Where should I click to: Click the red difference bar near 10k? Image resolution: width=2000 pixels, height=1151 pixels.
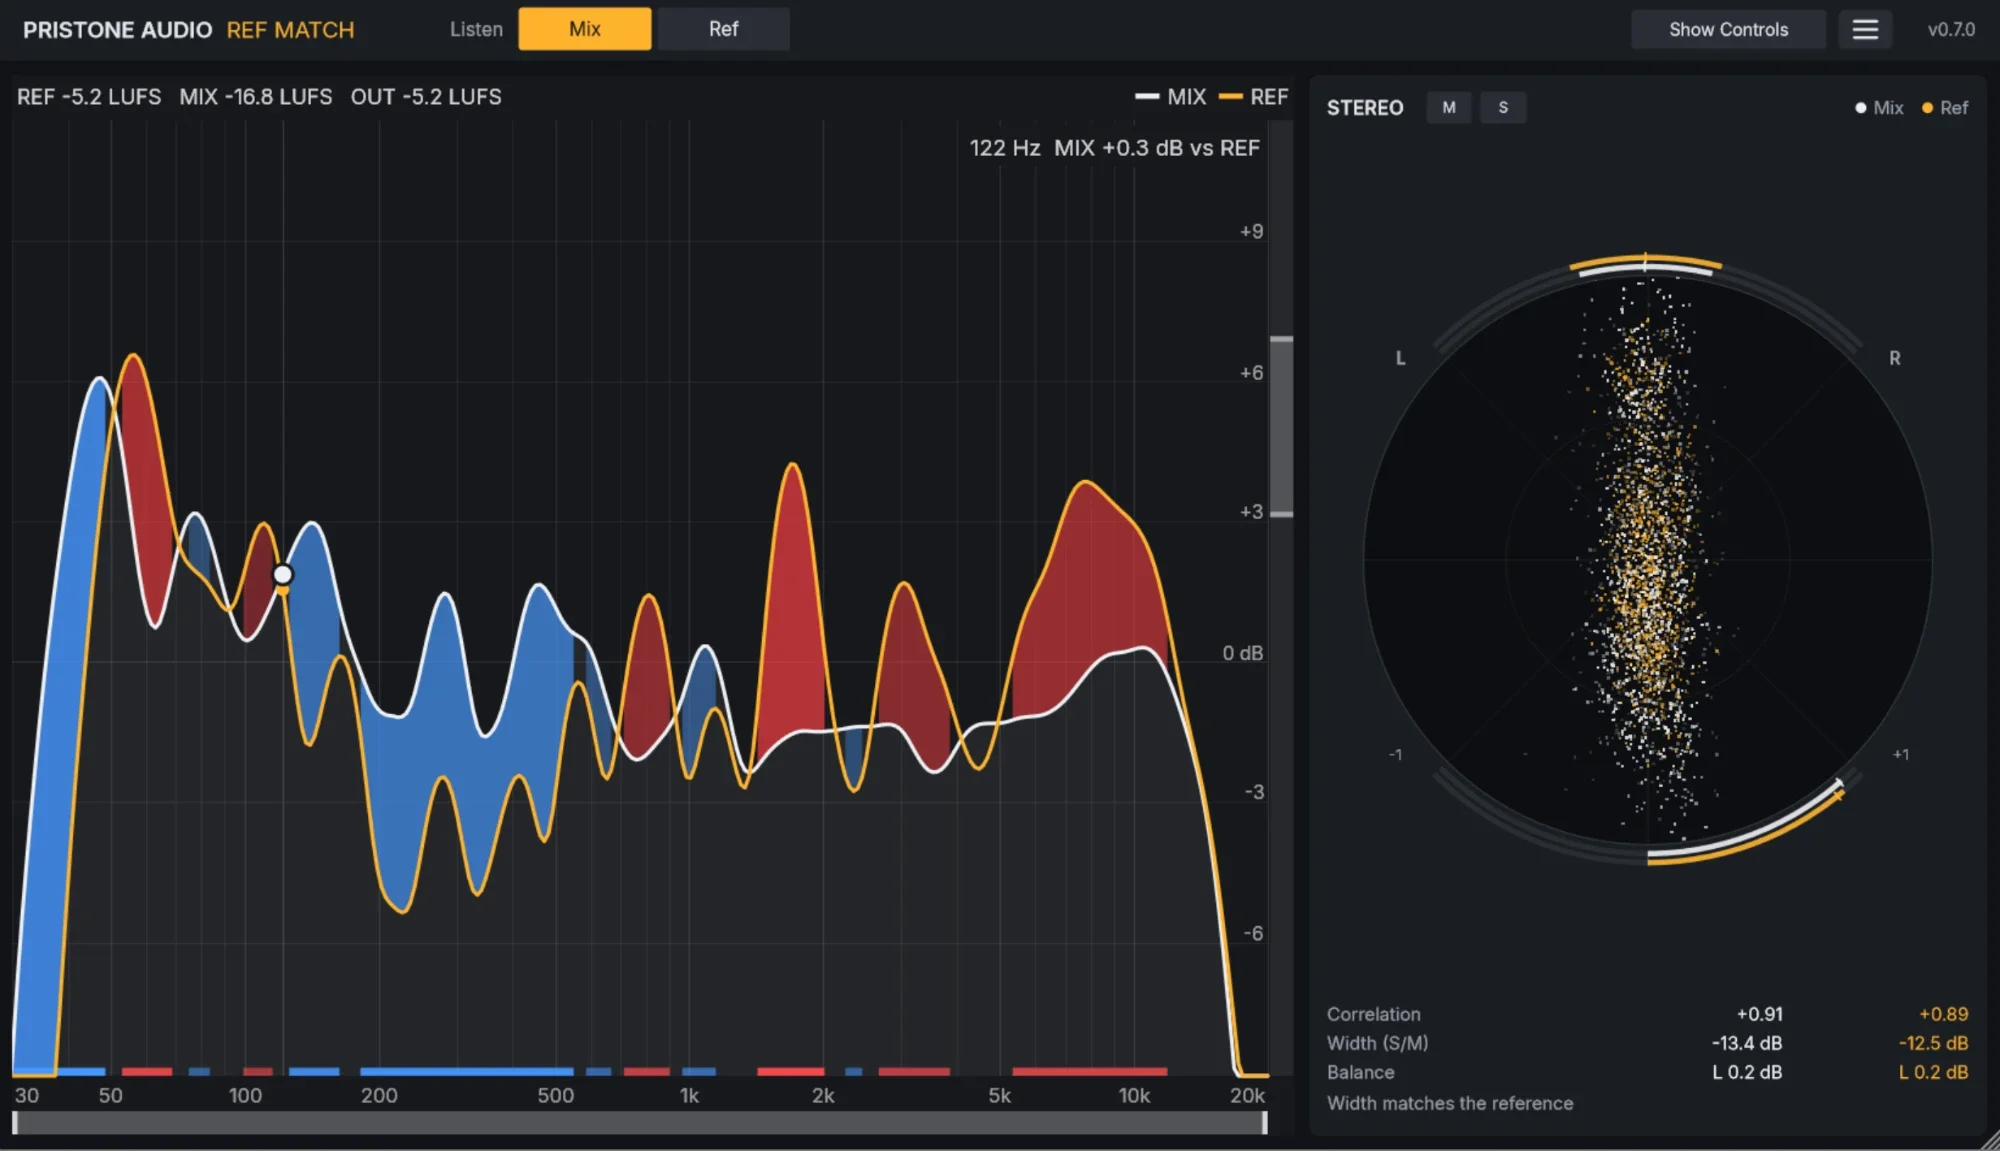(1090, 1072)
